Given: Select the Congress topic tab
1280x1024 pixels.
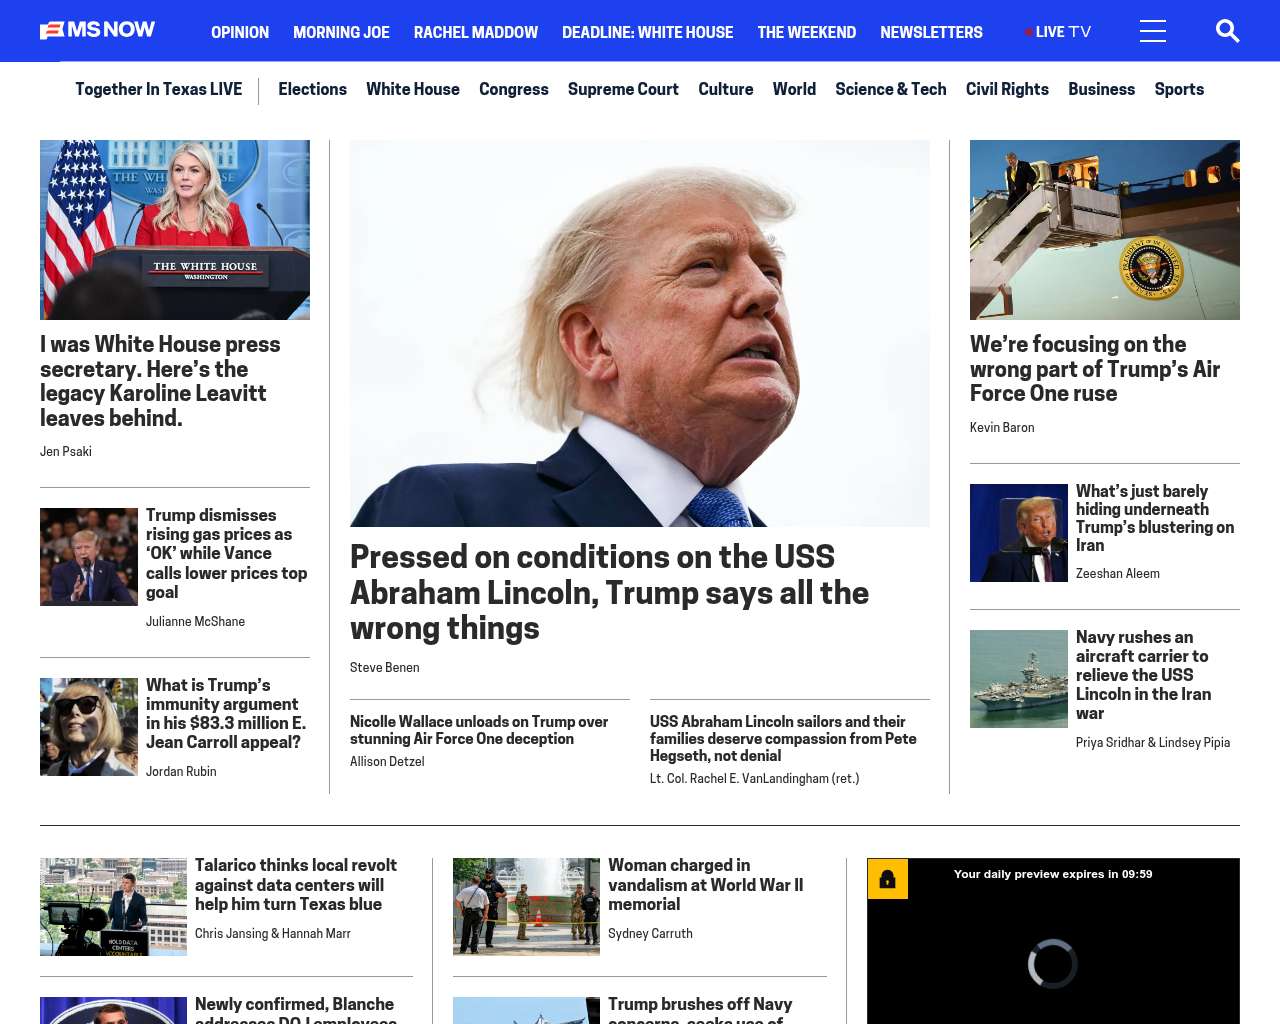Looking at the screenshot, I should (514, 89).
